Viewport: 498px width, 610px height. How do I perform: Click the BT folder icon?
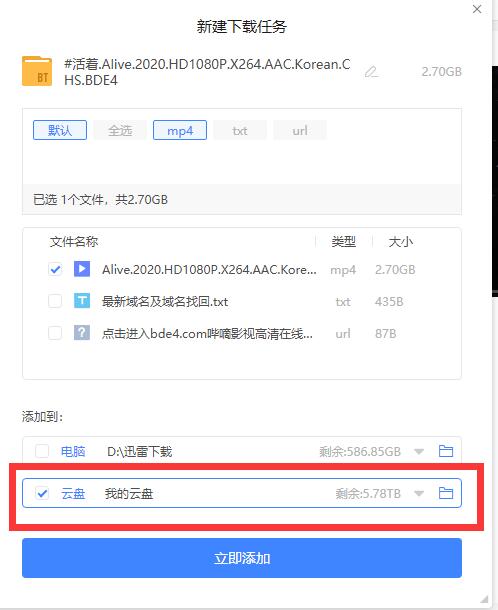point(37,71)
